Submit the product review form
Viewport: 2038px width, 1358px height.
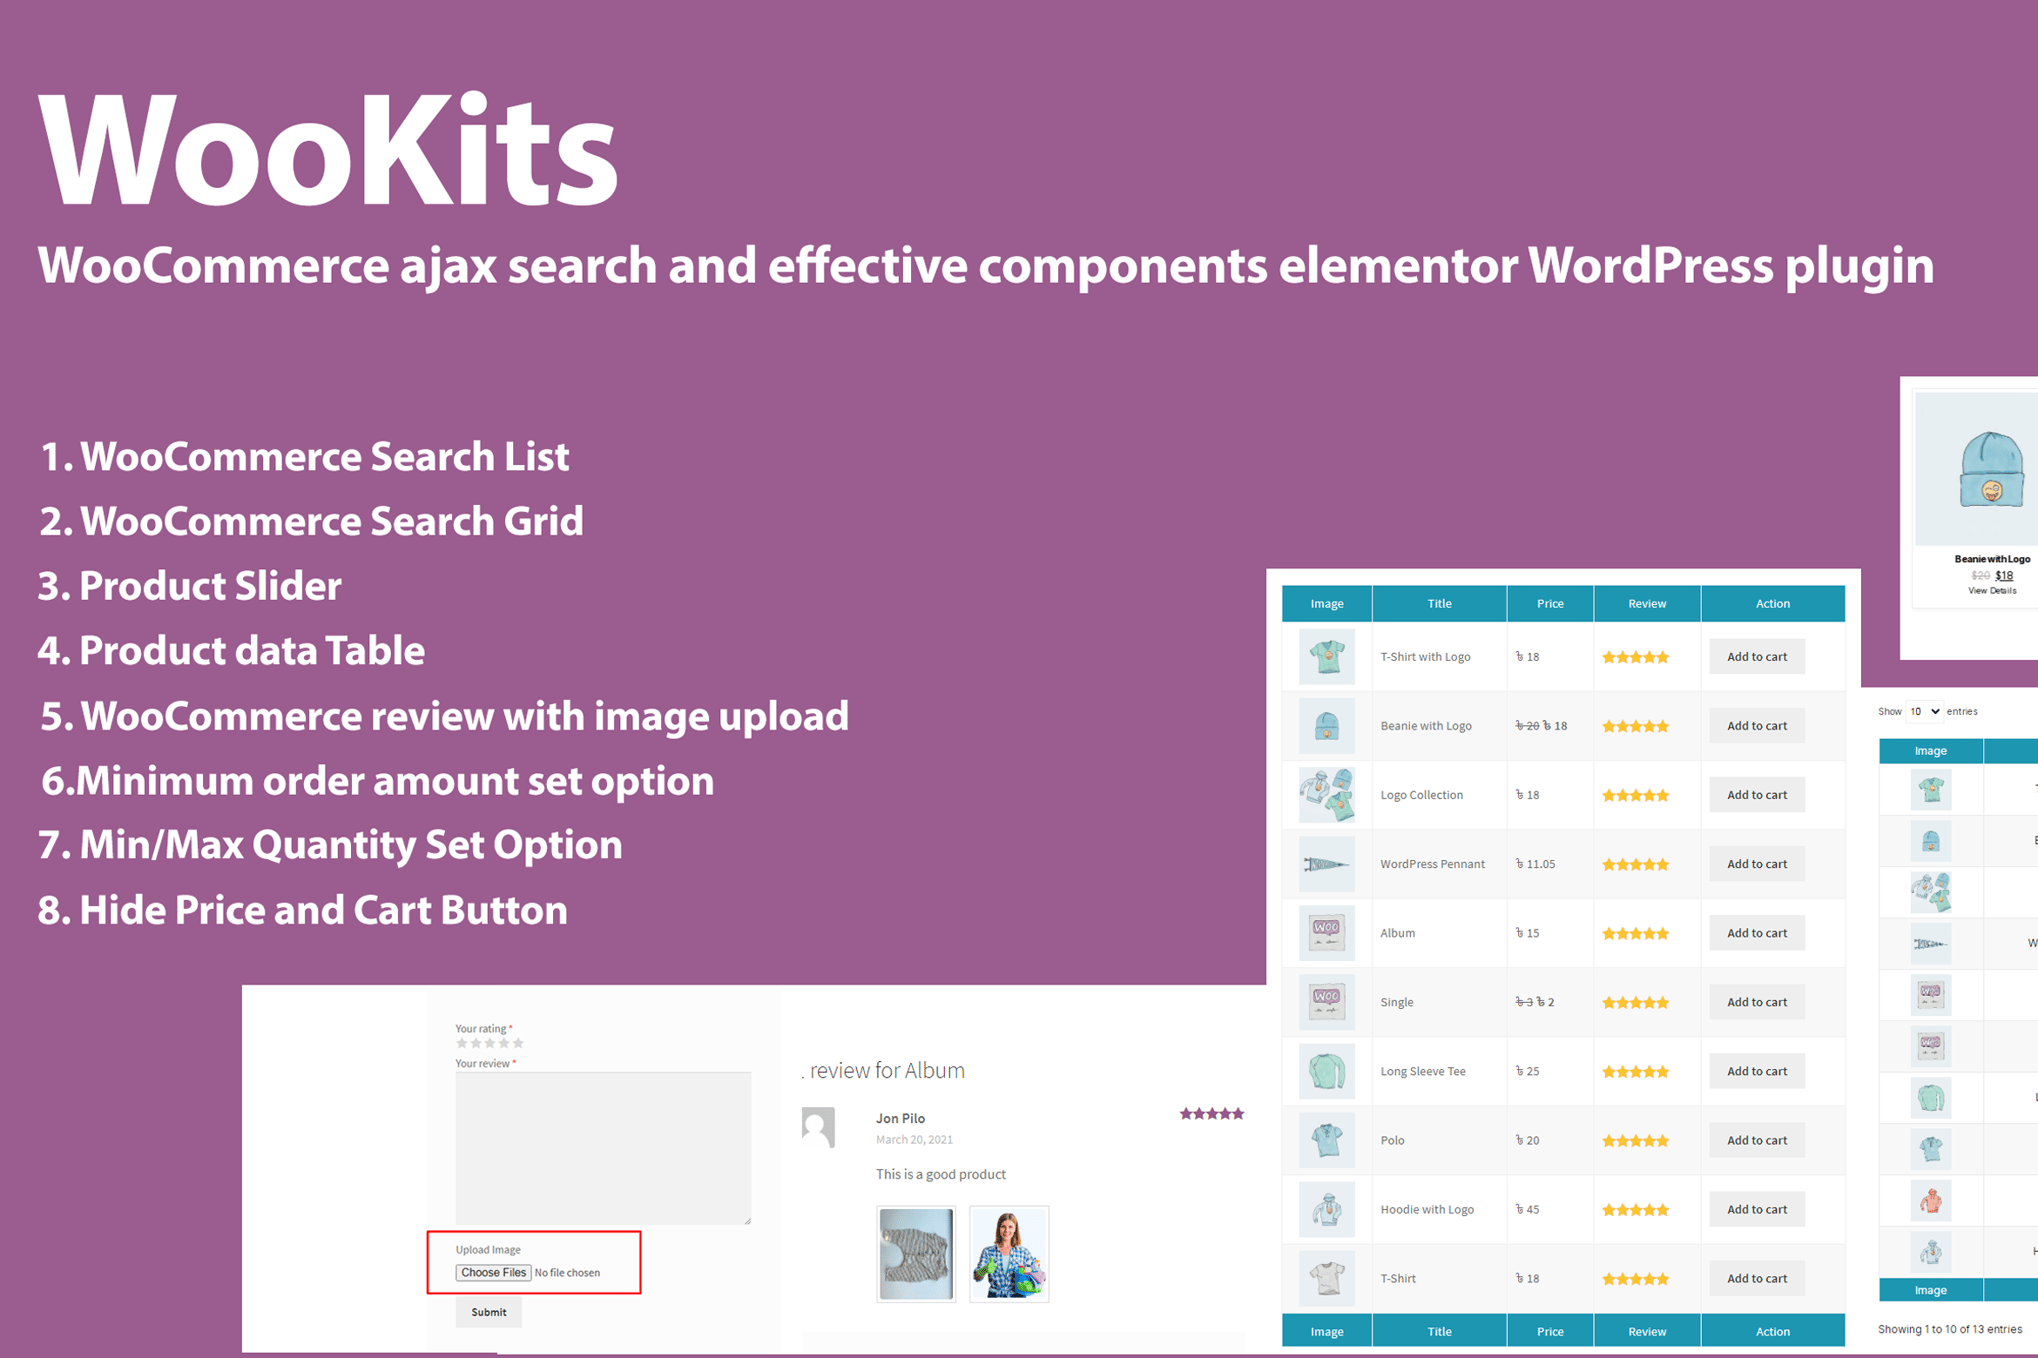489,1312
